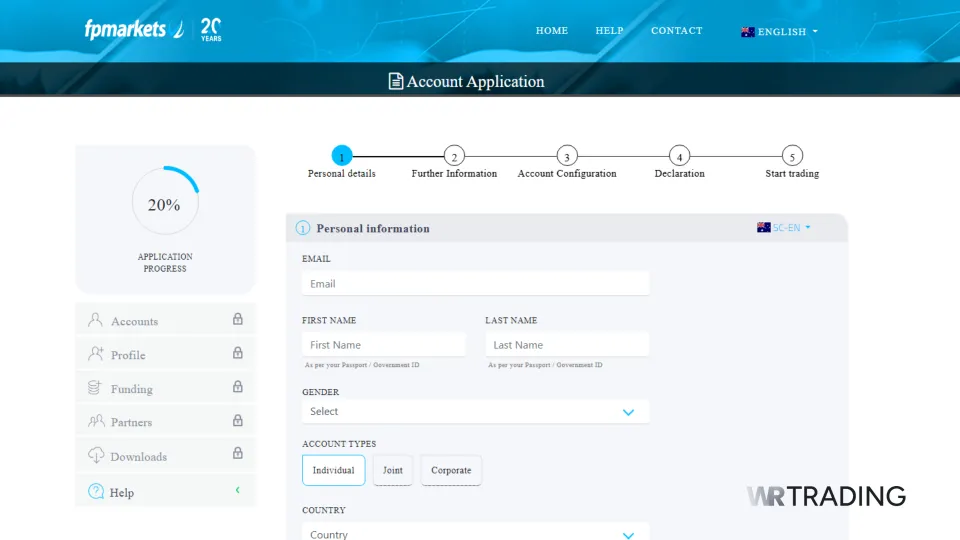960x540 pixels.
Task: Open the Gender select dropdown
Action: [x=476, y=411]
